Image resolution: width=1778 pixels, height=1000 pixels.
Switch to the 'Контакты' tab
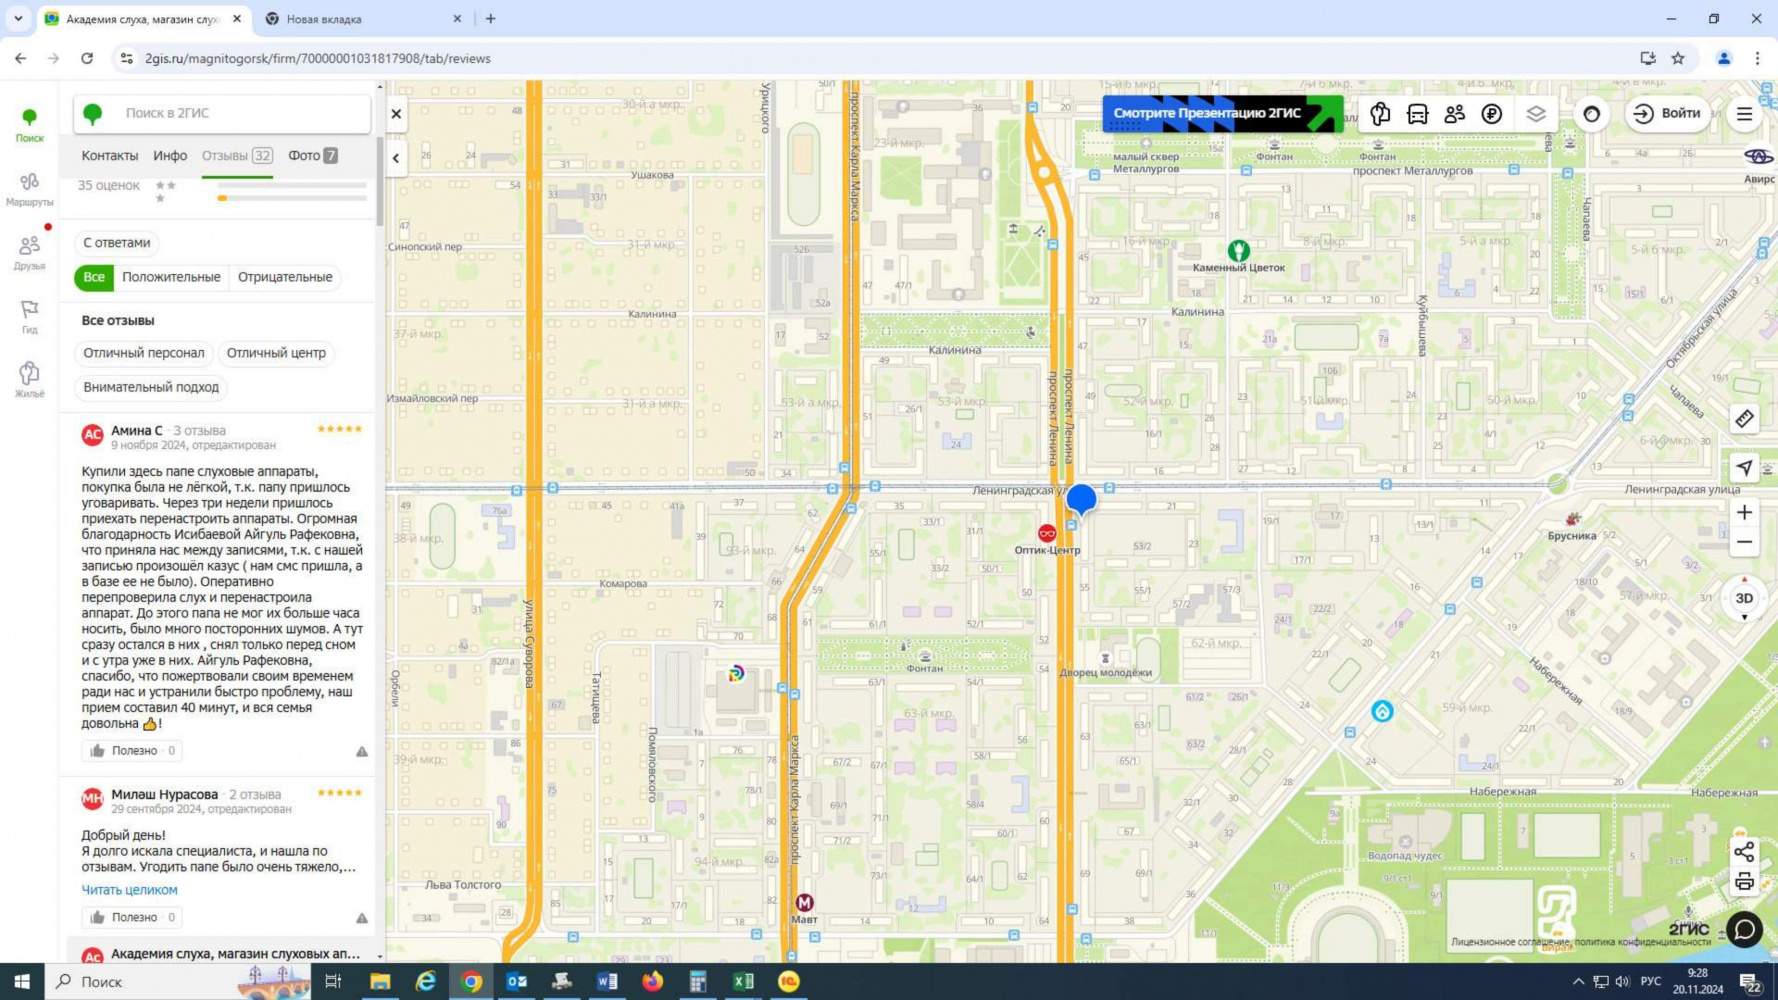coord(110,155)
